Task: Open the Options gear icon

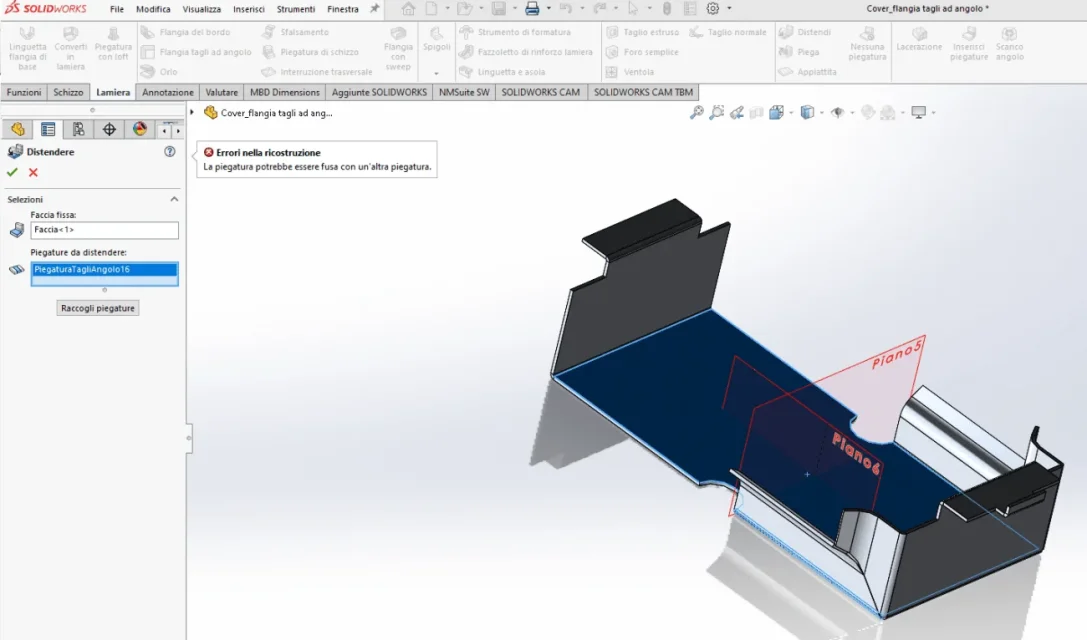Action: coord(713,9)
